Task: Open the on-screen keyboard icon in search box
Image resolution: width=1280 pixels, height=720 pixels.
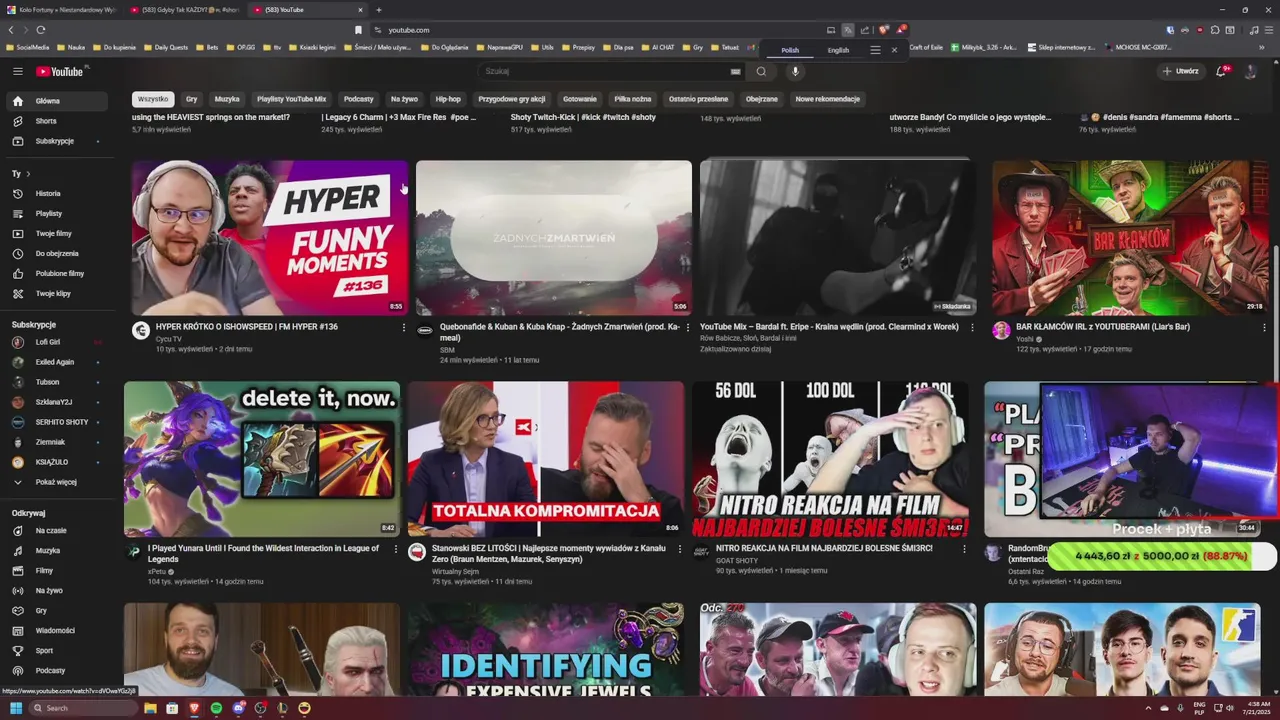Action: point(736,71)
